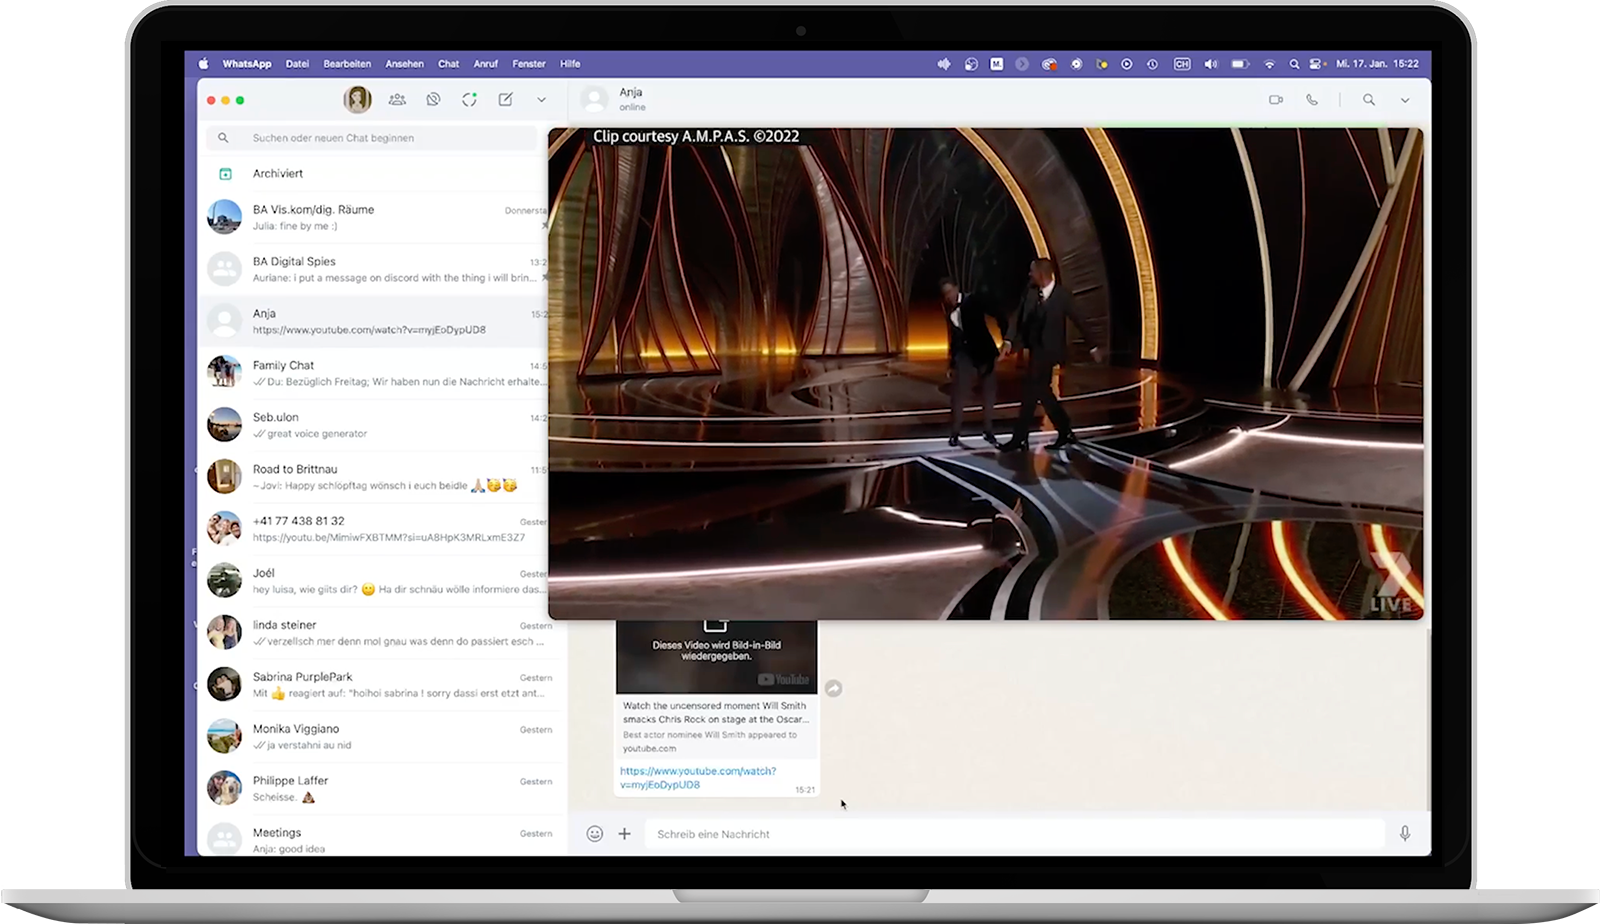Open the CH keyboard input source menu
1600x924 pixels.
1182,64
